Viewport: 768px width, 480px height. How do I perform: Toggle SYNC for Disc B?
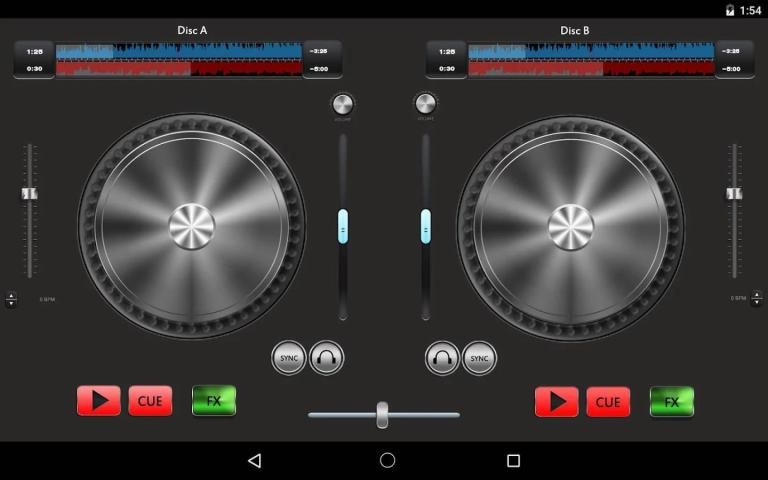pyautogui.click(x=479, y=357)
